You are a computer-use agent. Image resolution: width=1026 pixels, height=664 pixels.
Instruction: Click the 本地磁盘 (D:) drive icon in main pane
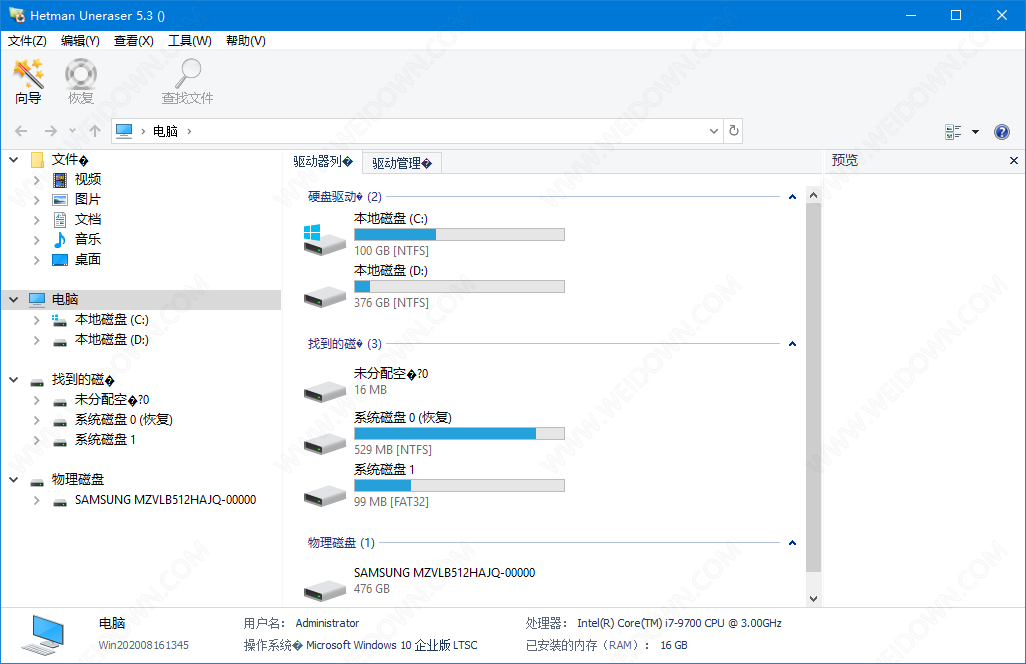coord(325,296)
